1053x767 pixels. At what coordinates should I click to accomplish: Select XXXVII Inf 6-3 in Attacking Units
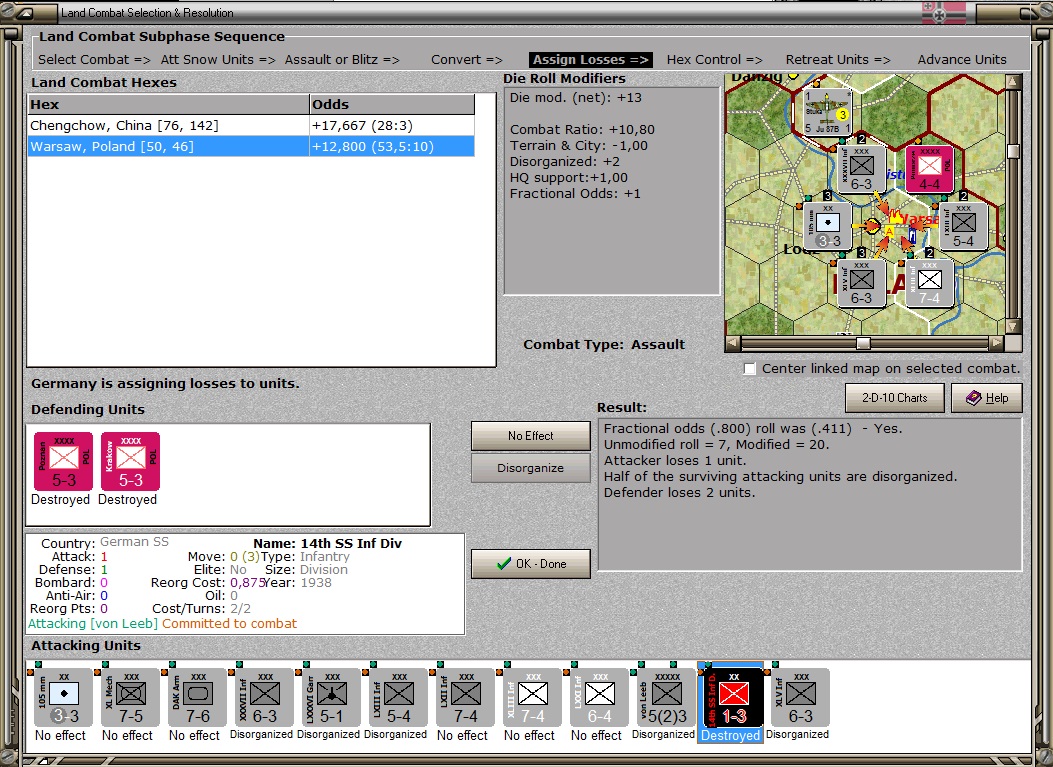click(265, 698)
